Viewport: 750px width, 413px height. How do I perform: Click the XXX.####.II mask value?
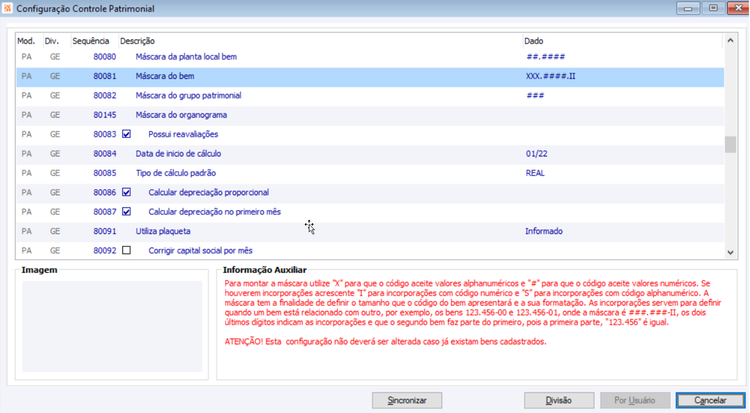(x=551, y=76)
